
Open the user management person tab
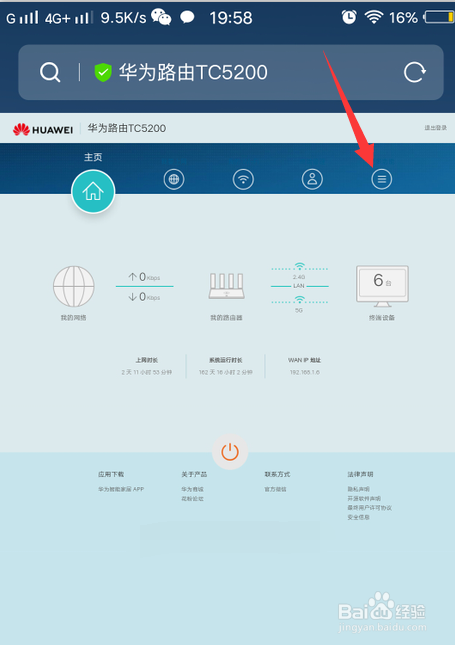(x=312, y=179)
